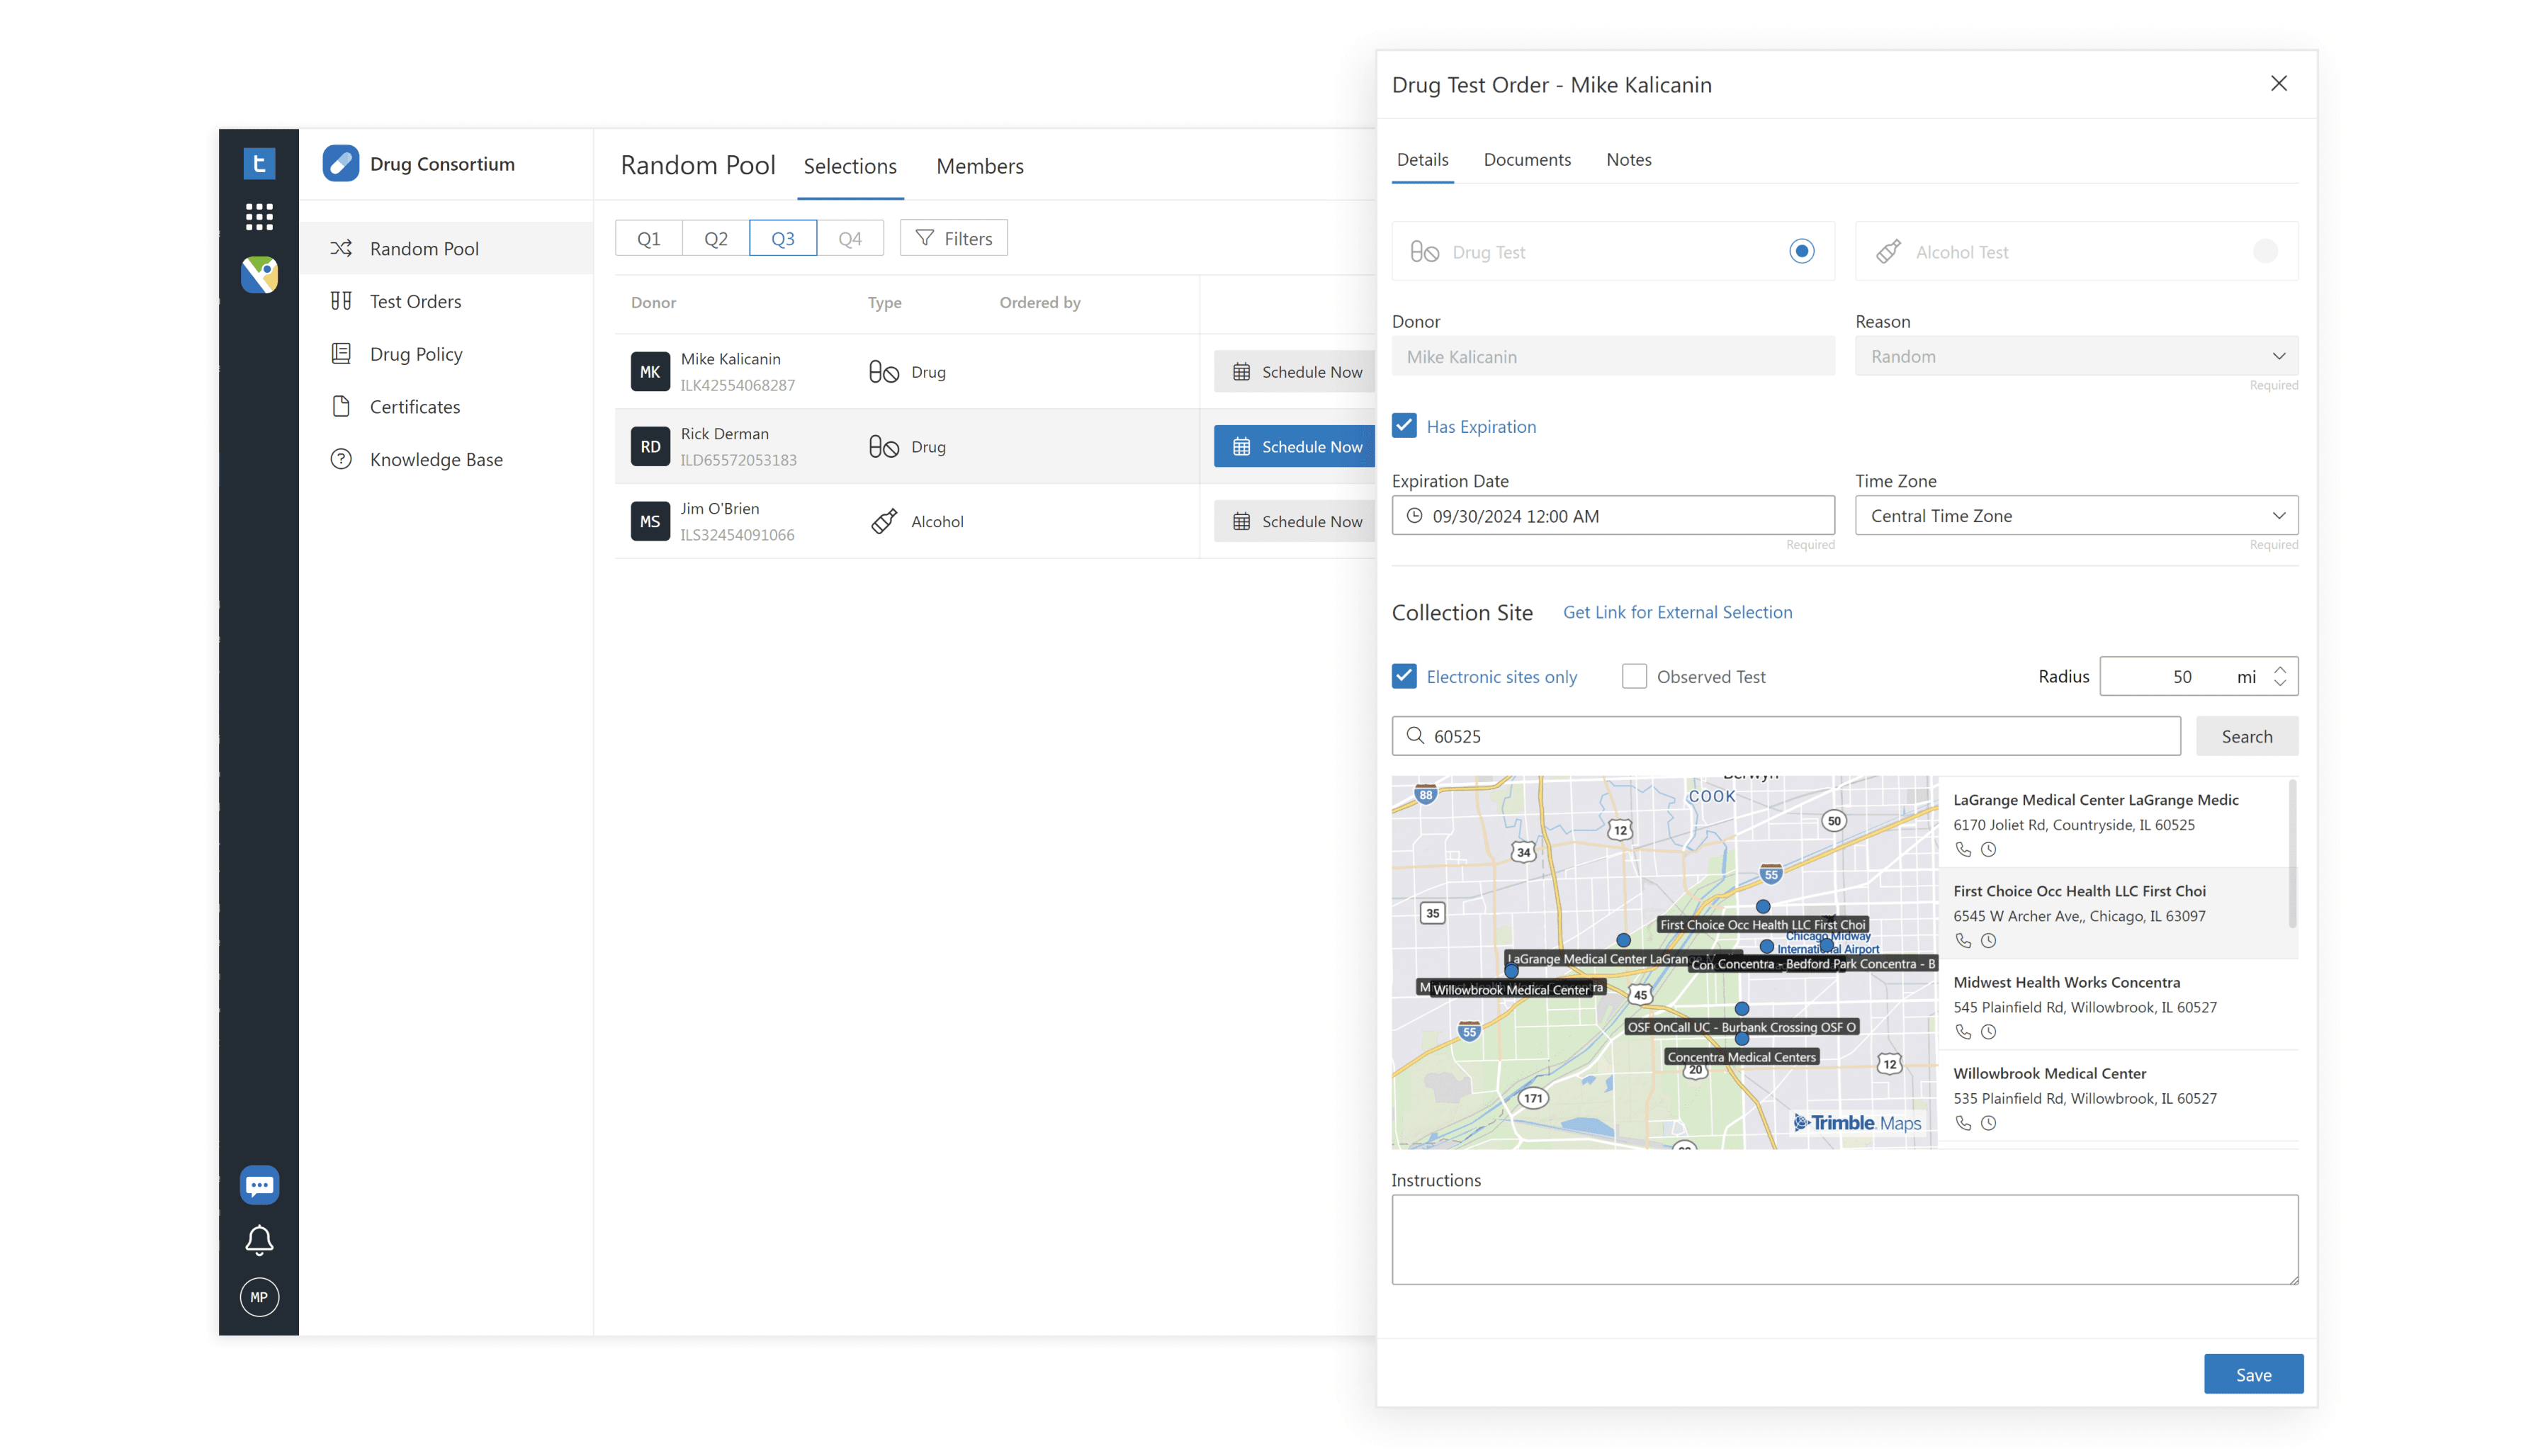Click the Drug Consortium pill logo
2538x1456 pixels.
(x=341, y=163)
